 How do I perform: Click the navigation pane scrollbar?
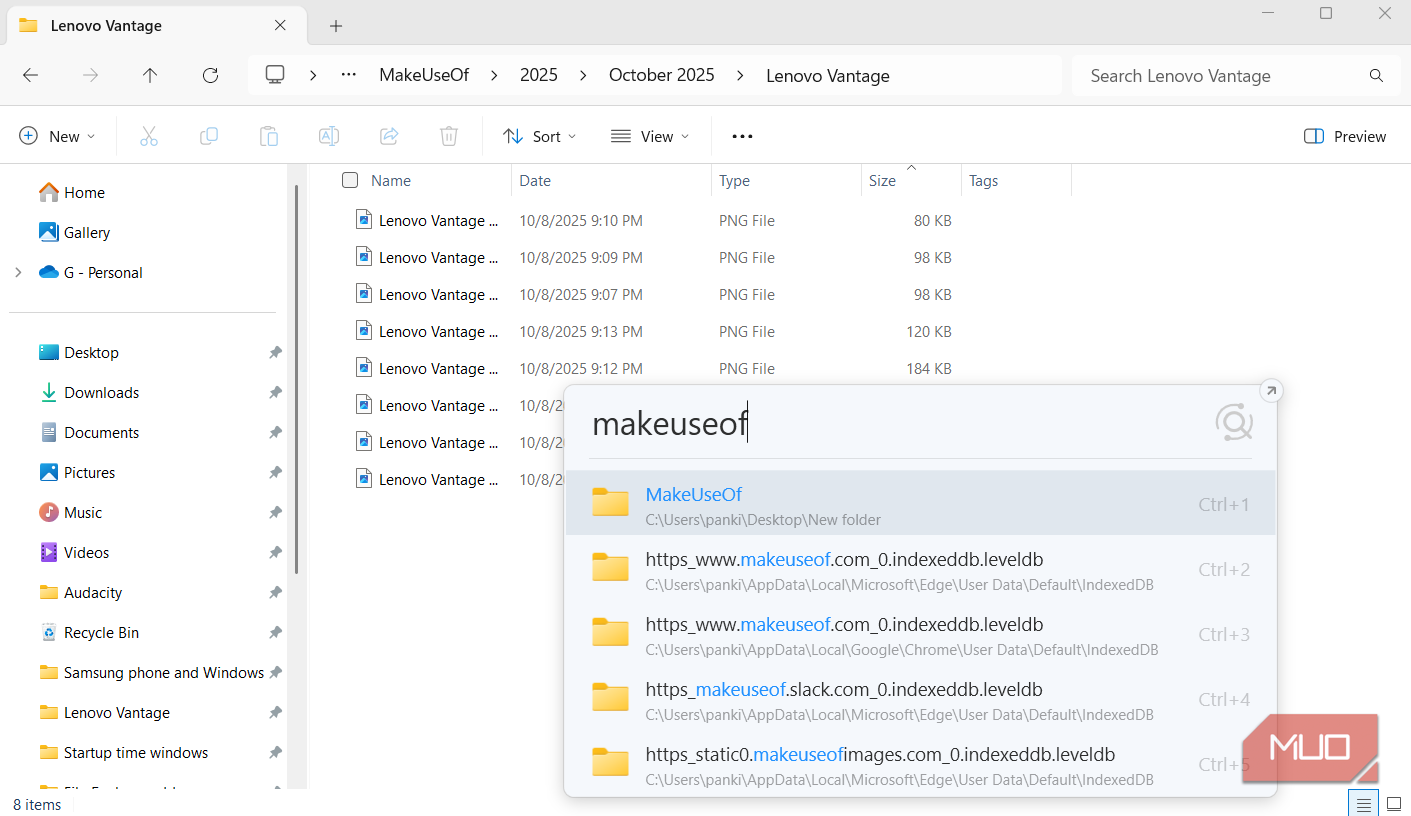[296, 380]
